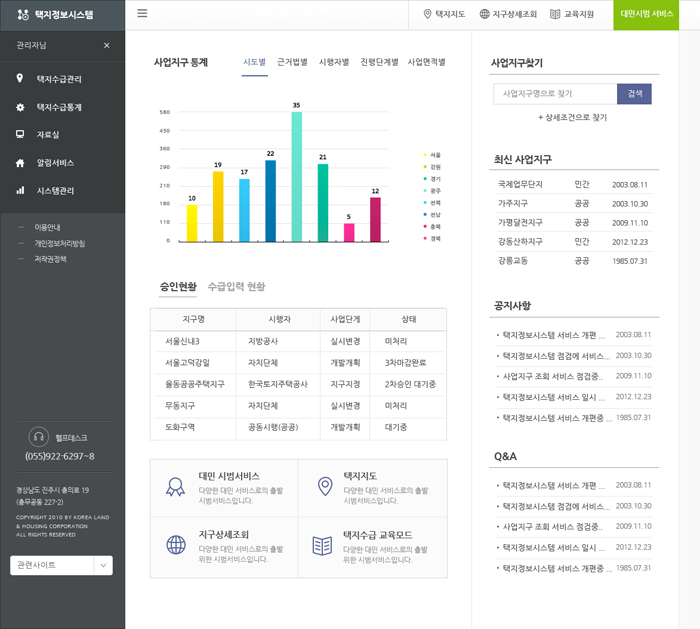Open 택지지도 in the top navigation bar
Viewport: 700px width, 629px height.
[x=444, y=15]
